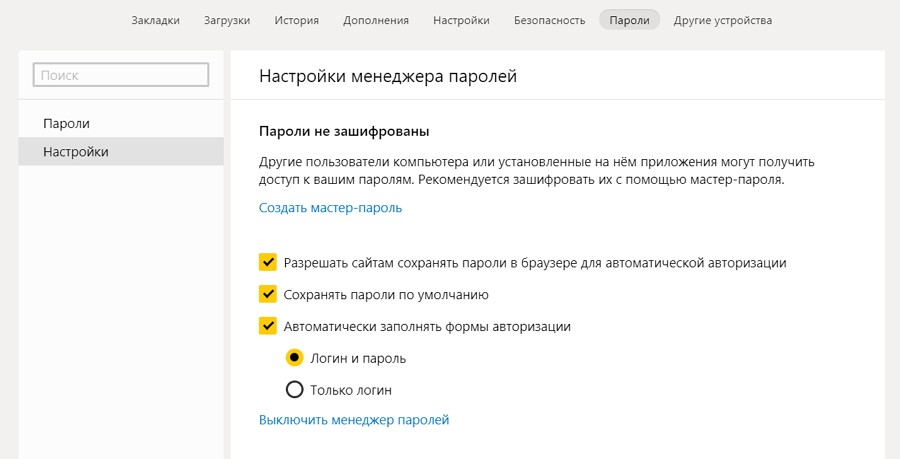Toggle the Сохранять пароли по умолчанию checkbox
This screenshot has height=459, width=900.
[x=268, y=295]
